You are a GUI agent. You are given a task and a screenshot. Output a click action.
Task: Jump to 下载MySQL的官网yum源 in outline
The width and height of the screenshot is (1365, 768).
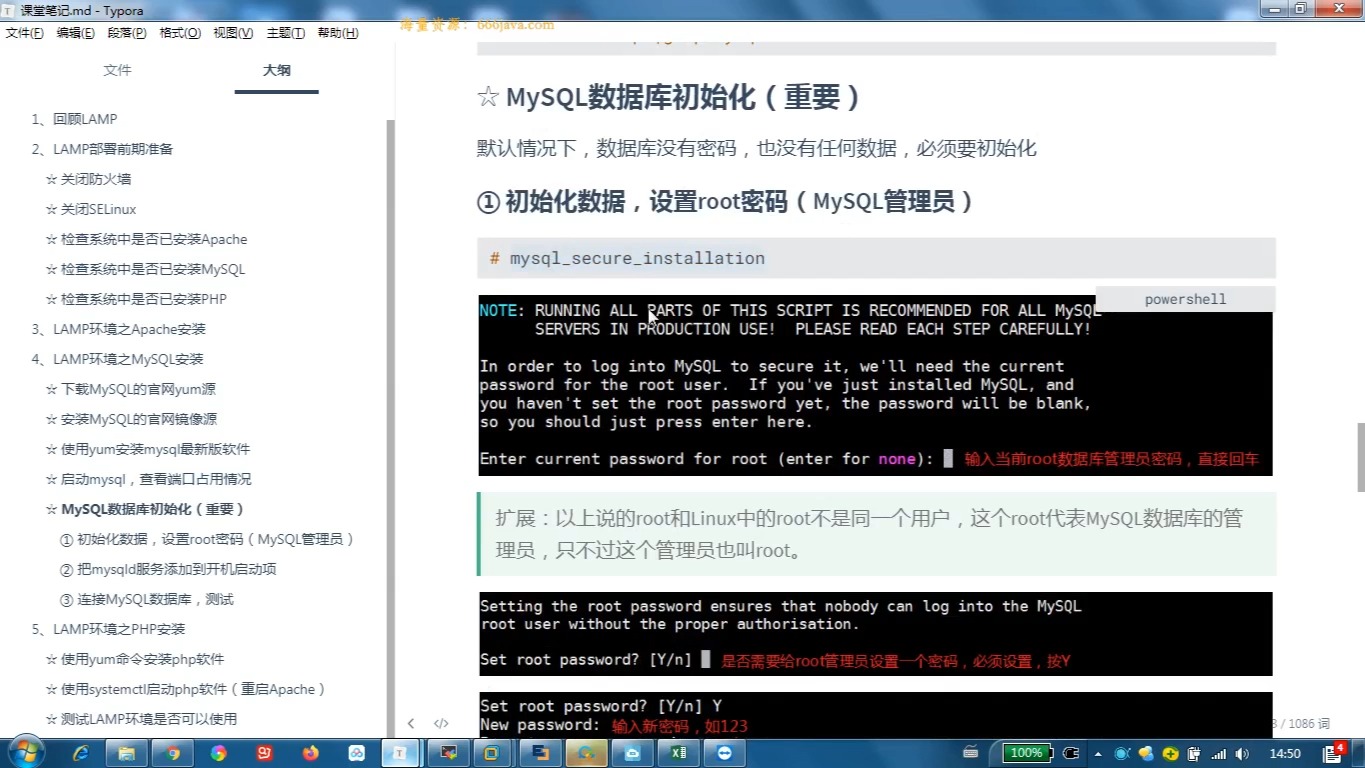click(x=131, y=389)
